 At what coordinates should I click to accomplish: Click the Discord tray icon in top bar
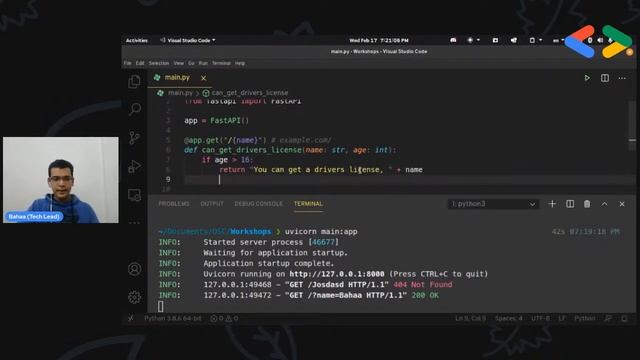453,40
